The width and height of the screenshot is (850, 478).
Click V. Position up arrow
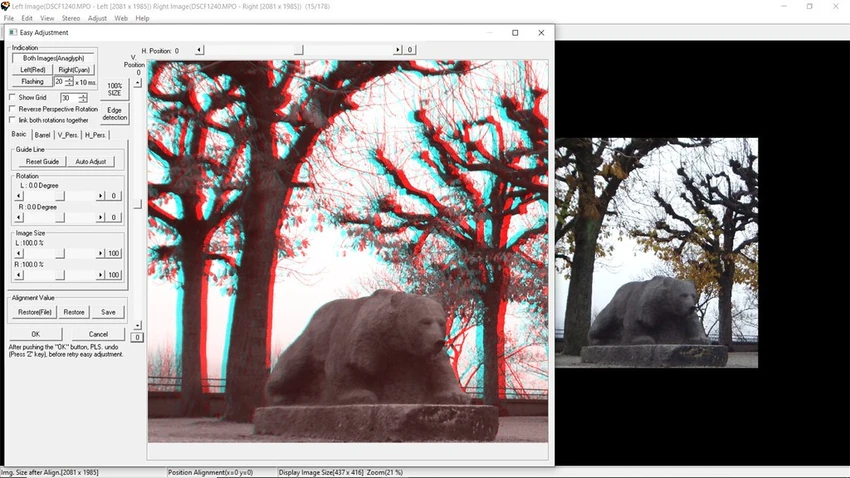click(x=138, y=83)
